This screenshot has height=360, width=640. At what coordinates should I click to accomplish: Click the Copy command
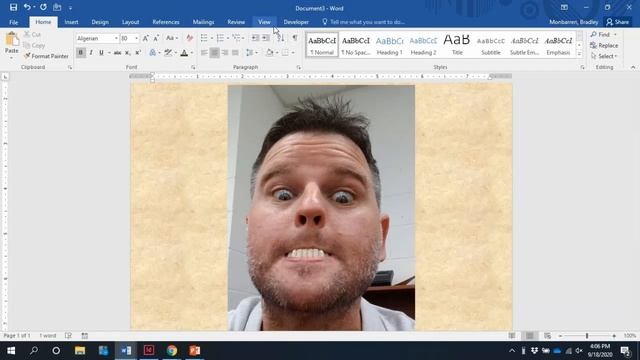point(34,45)
